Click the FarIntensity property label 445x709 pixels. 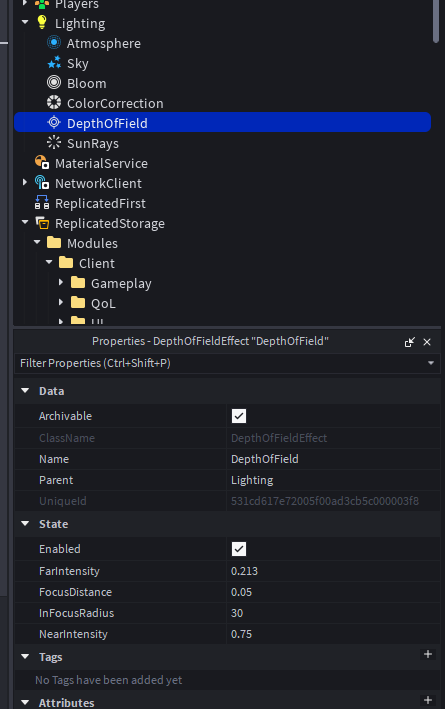click(x=69, y=571)
